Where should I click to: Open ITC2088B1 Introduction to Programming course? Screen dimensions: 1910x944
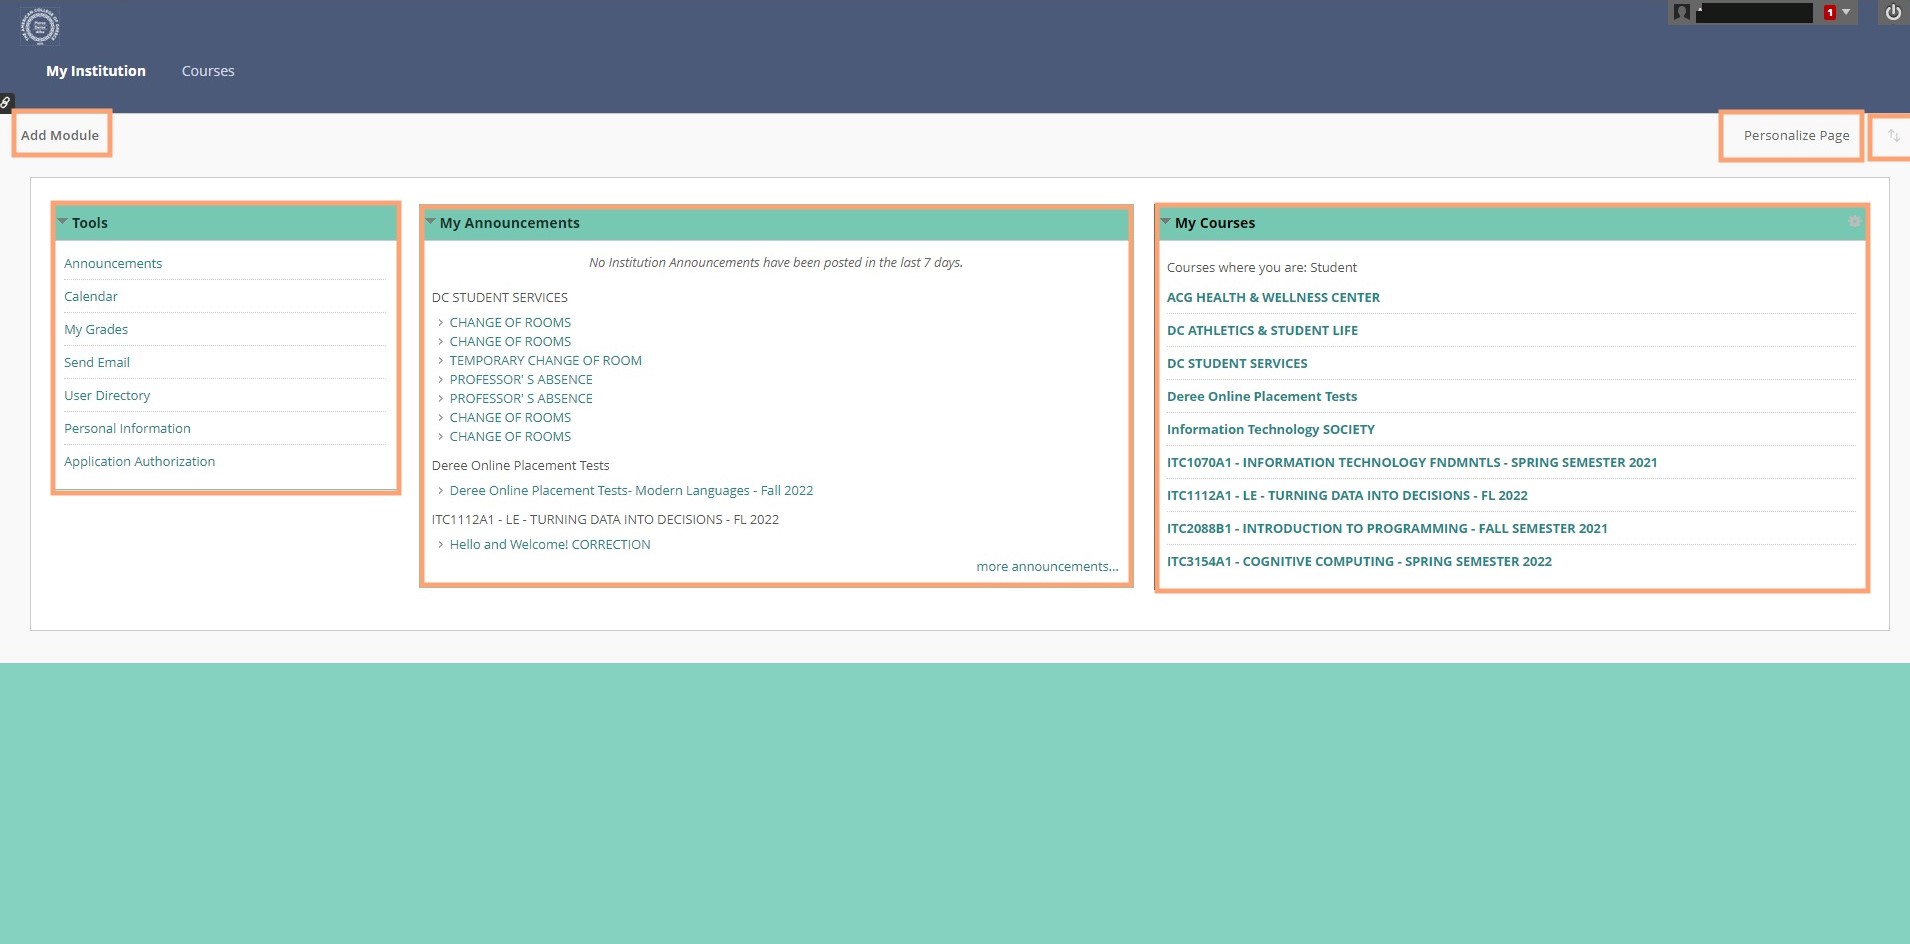point(1387,528)
